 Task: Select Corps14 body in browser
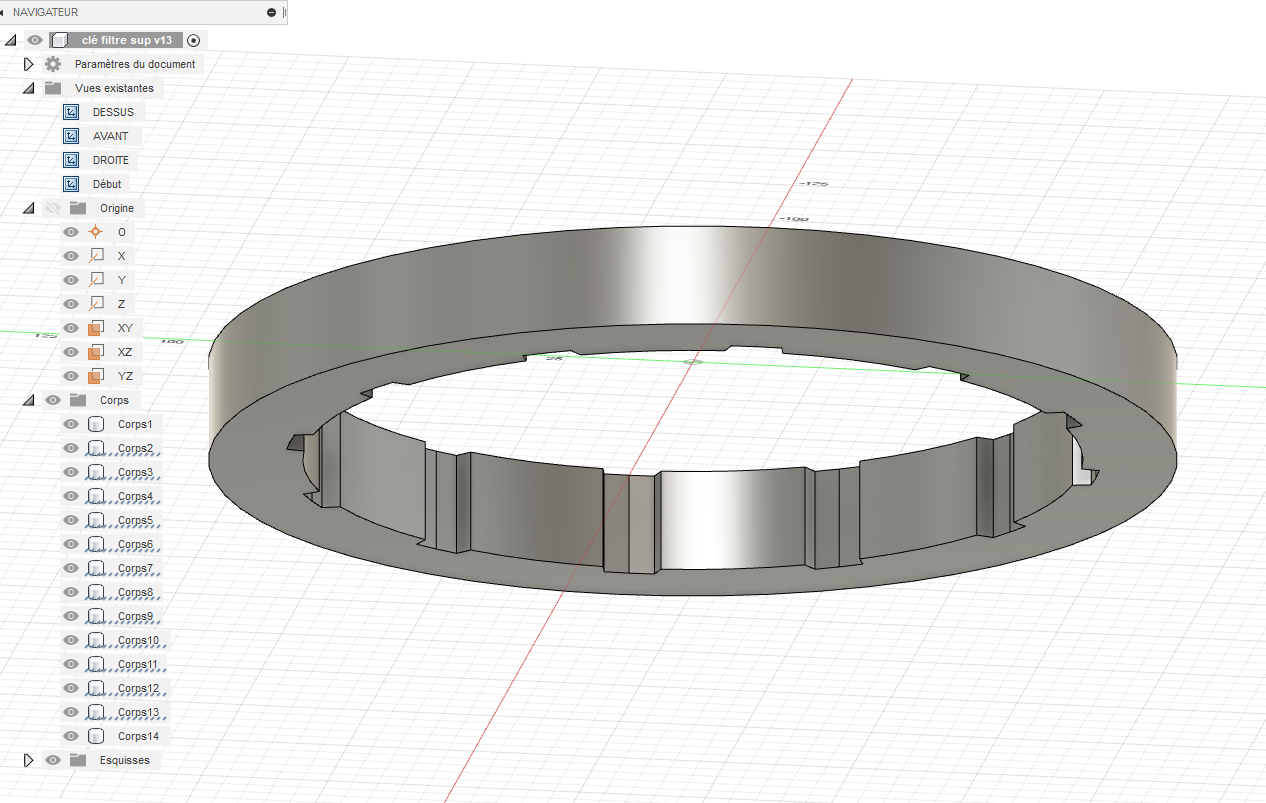click(x=138, y=736)
